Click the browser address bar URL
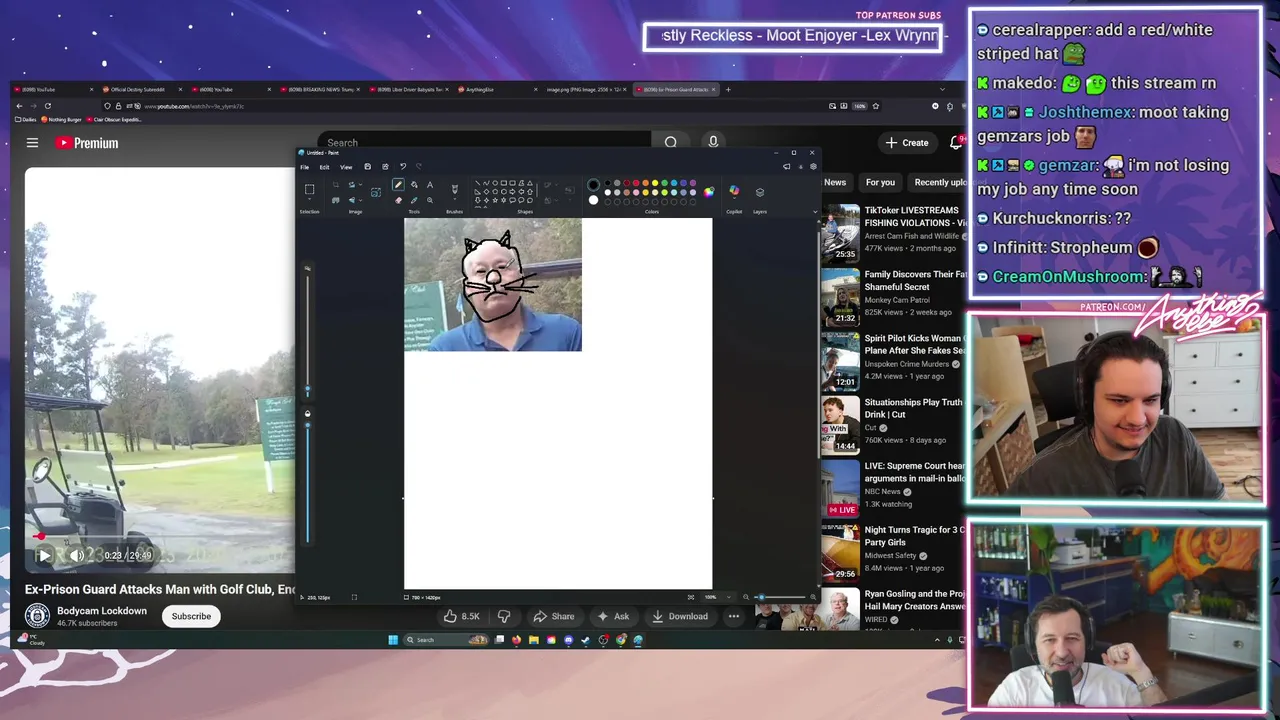This screenshot has height=720, width=1280. [x=194, y=106]
